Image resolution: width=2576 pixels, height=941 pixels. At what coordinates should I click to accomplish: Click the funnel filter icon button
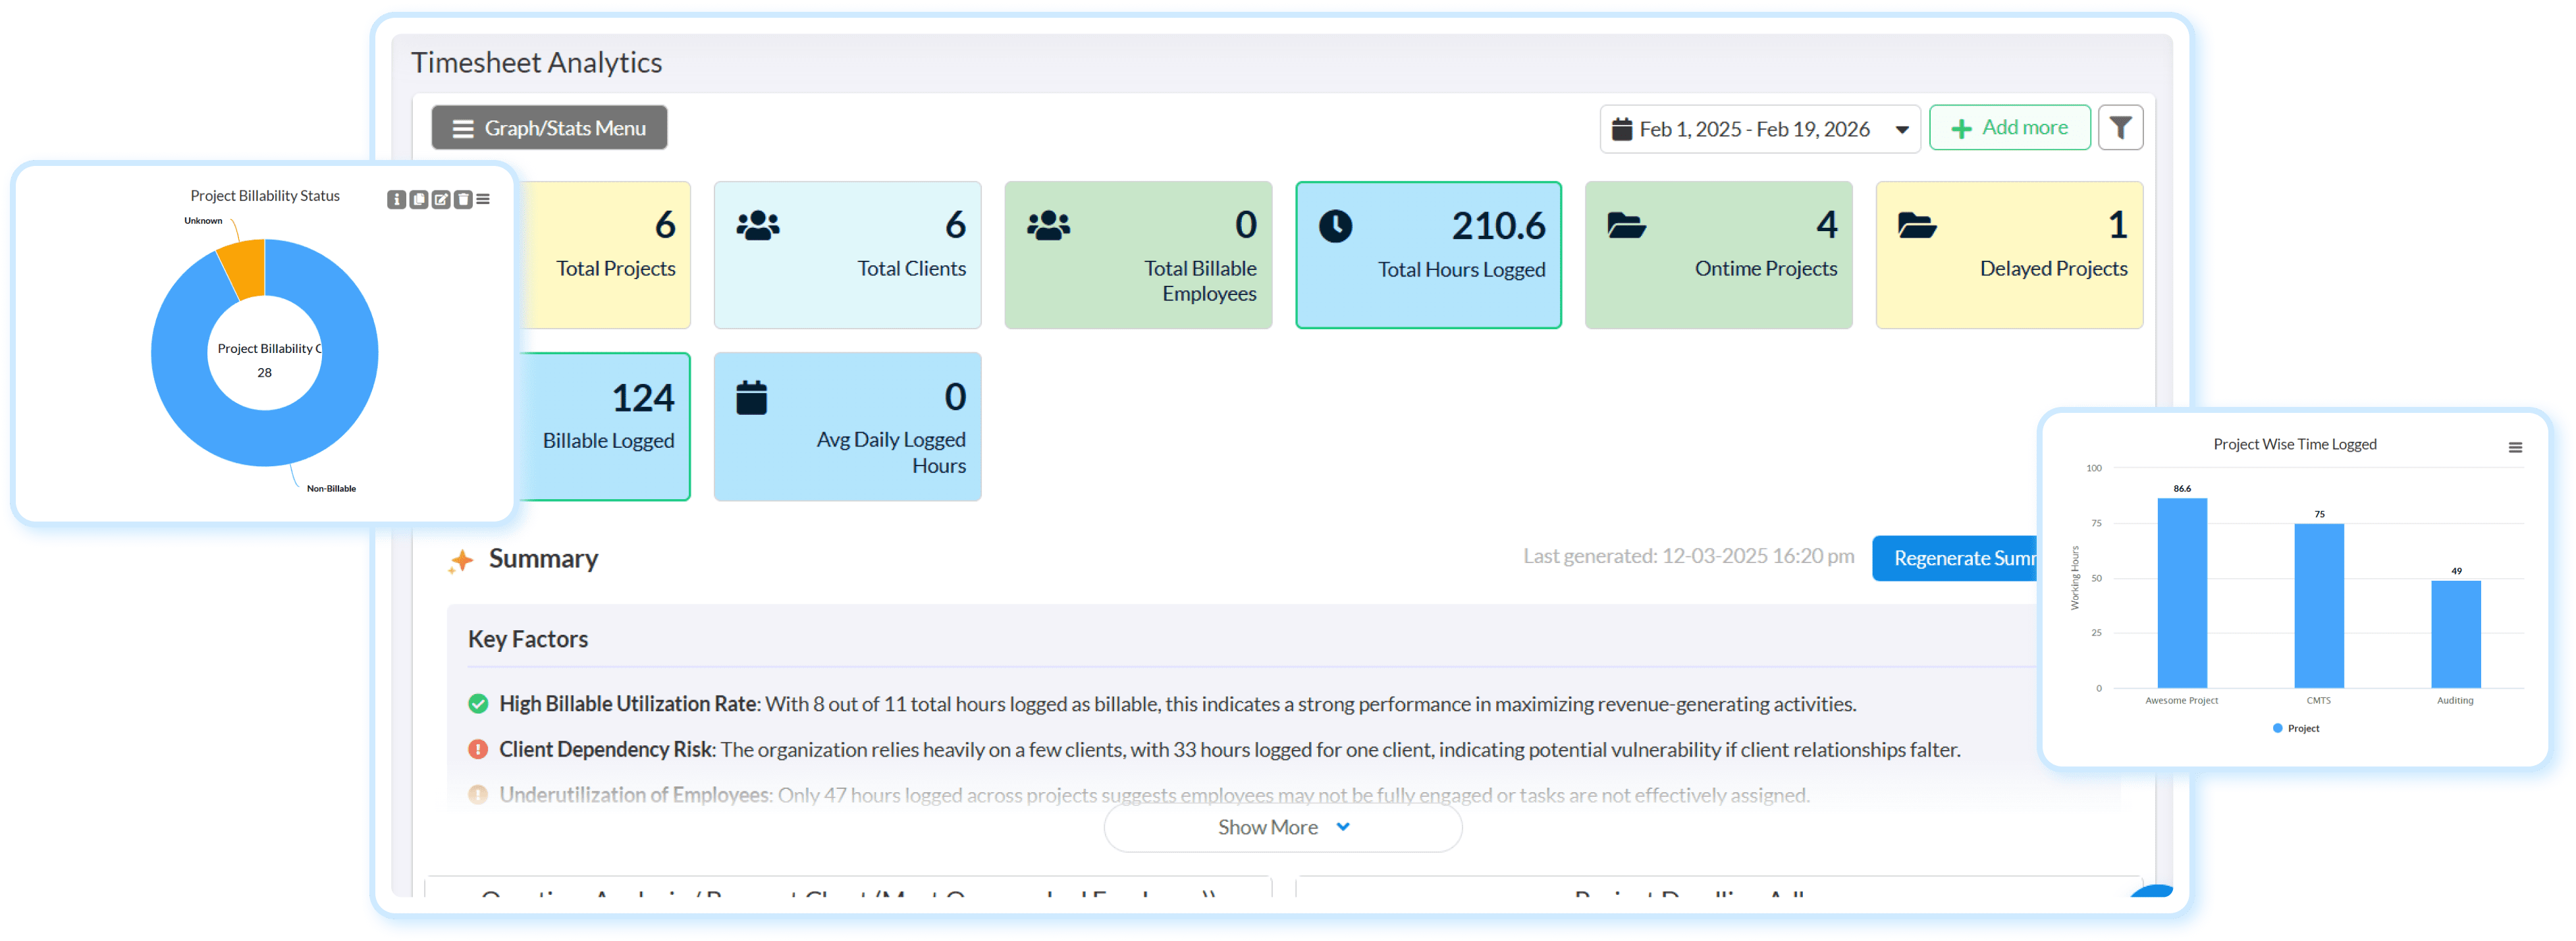[x=2119, y=128]
